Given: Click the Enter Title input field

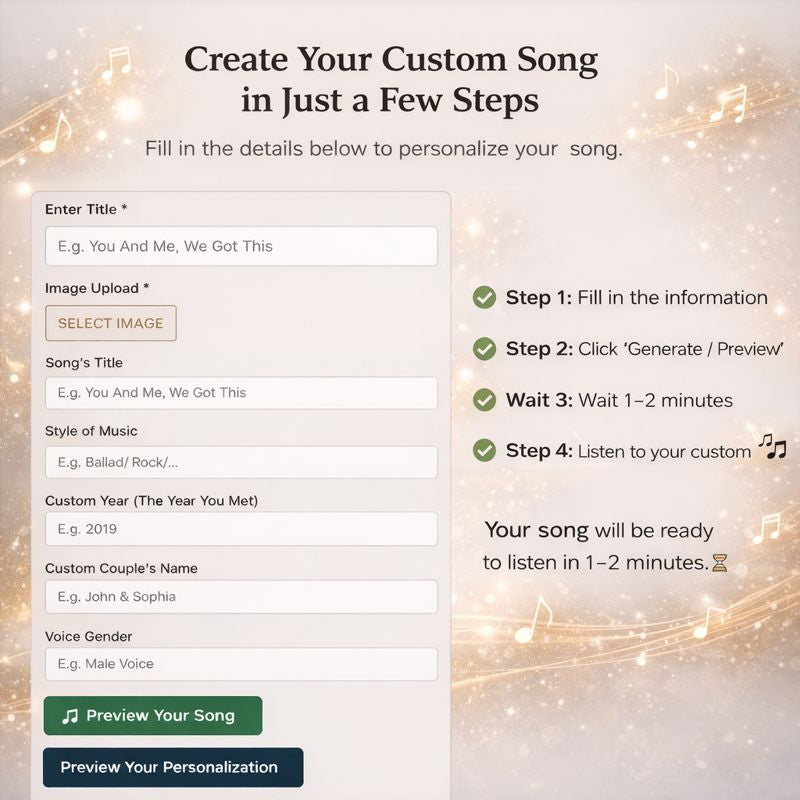Looking at the screenshot, I should tap(240, 246).
